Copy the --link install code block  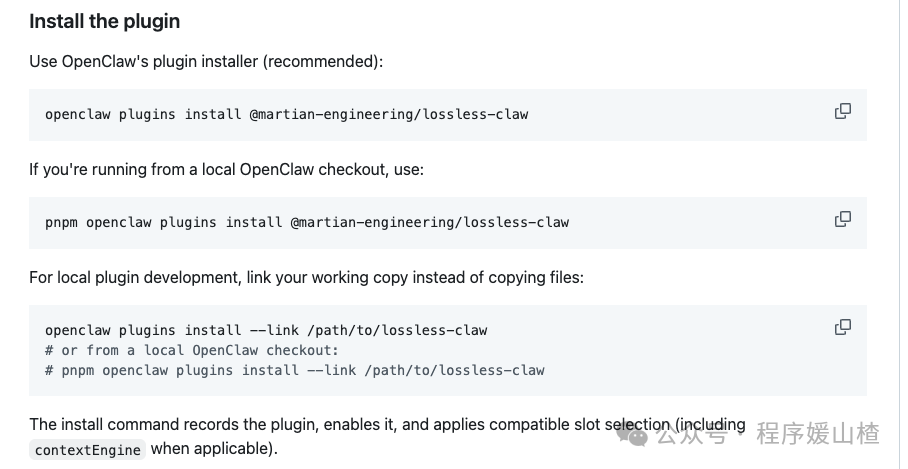pyautogui.click(x=842, y=327)
